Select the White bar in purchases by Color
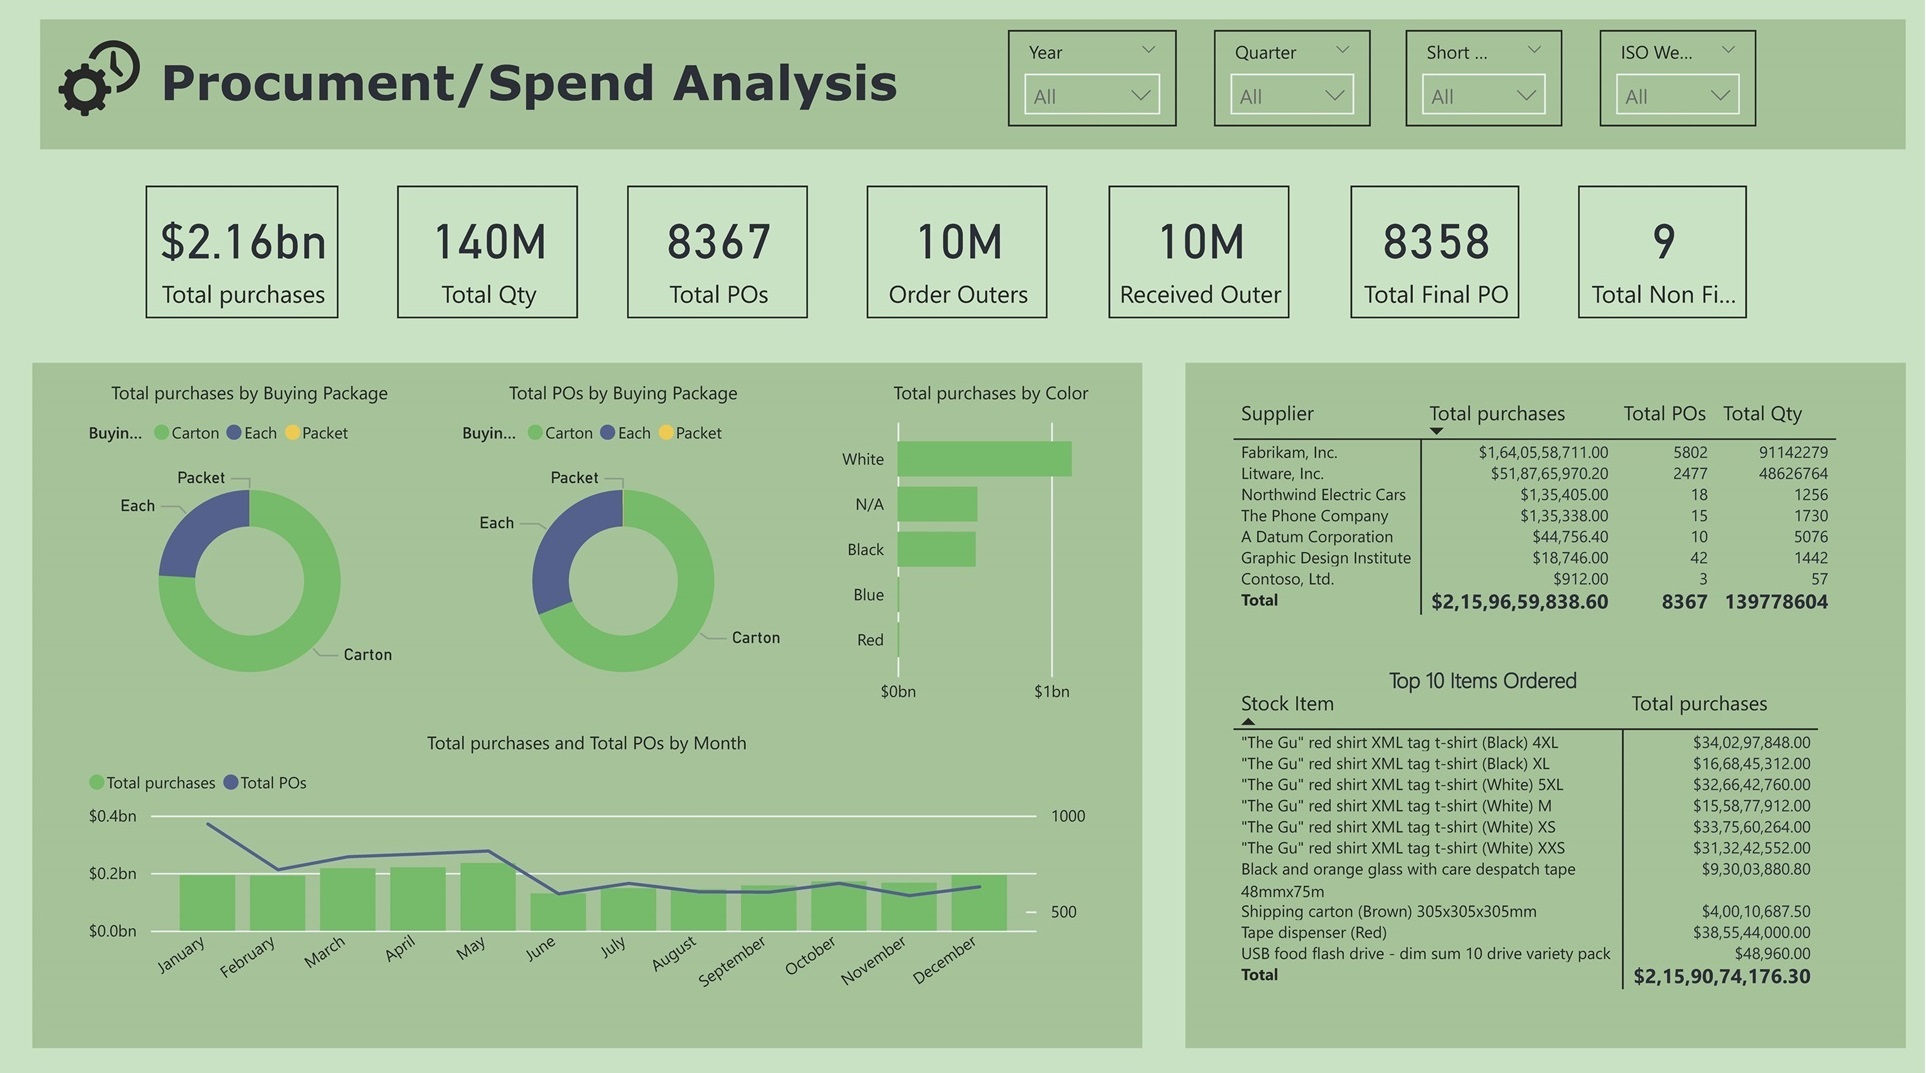This screenshot has width=1926, height=1073. 984,459
